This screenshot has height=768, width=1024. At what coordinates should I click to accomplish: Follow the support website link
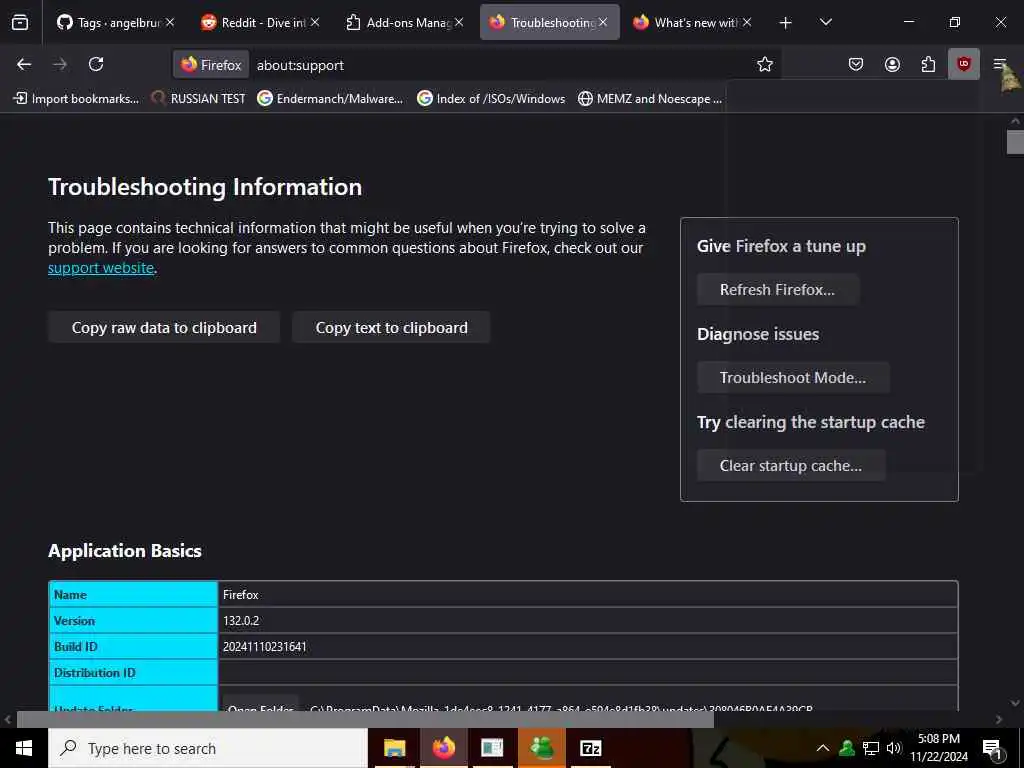(x=101, y=268)
